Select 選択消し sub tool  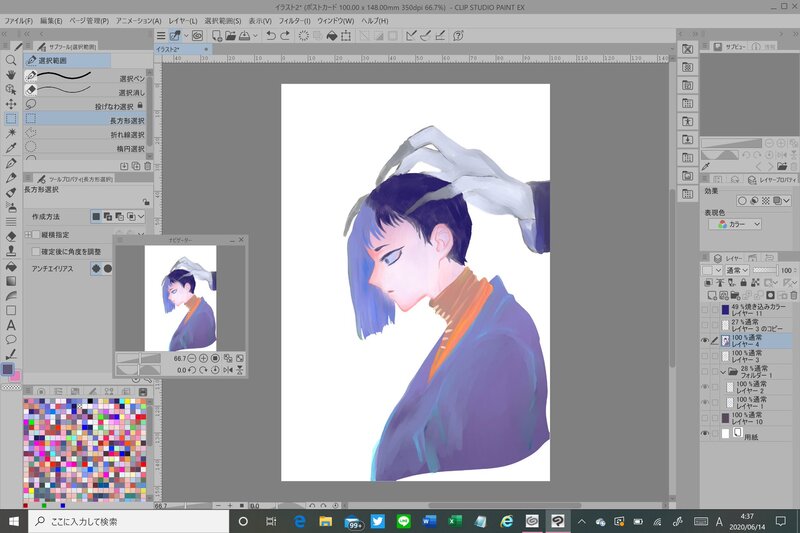85,91
